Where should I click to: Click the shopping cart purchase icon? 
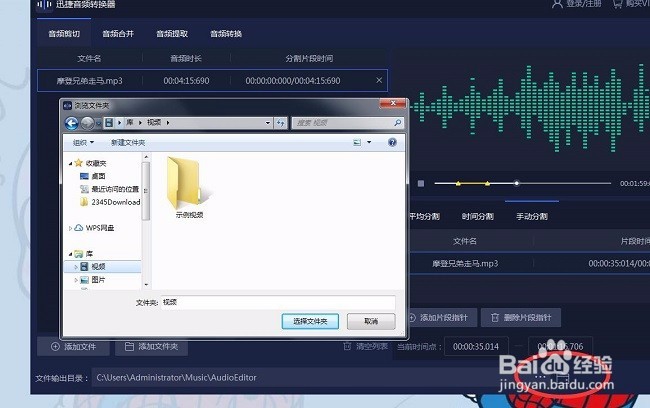(x=618, y=4)
